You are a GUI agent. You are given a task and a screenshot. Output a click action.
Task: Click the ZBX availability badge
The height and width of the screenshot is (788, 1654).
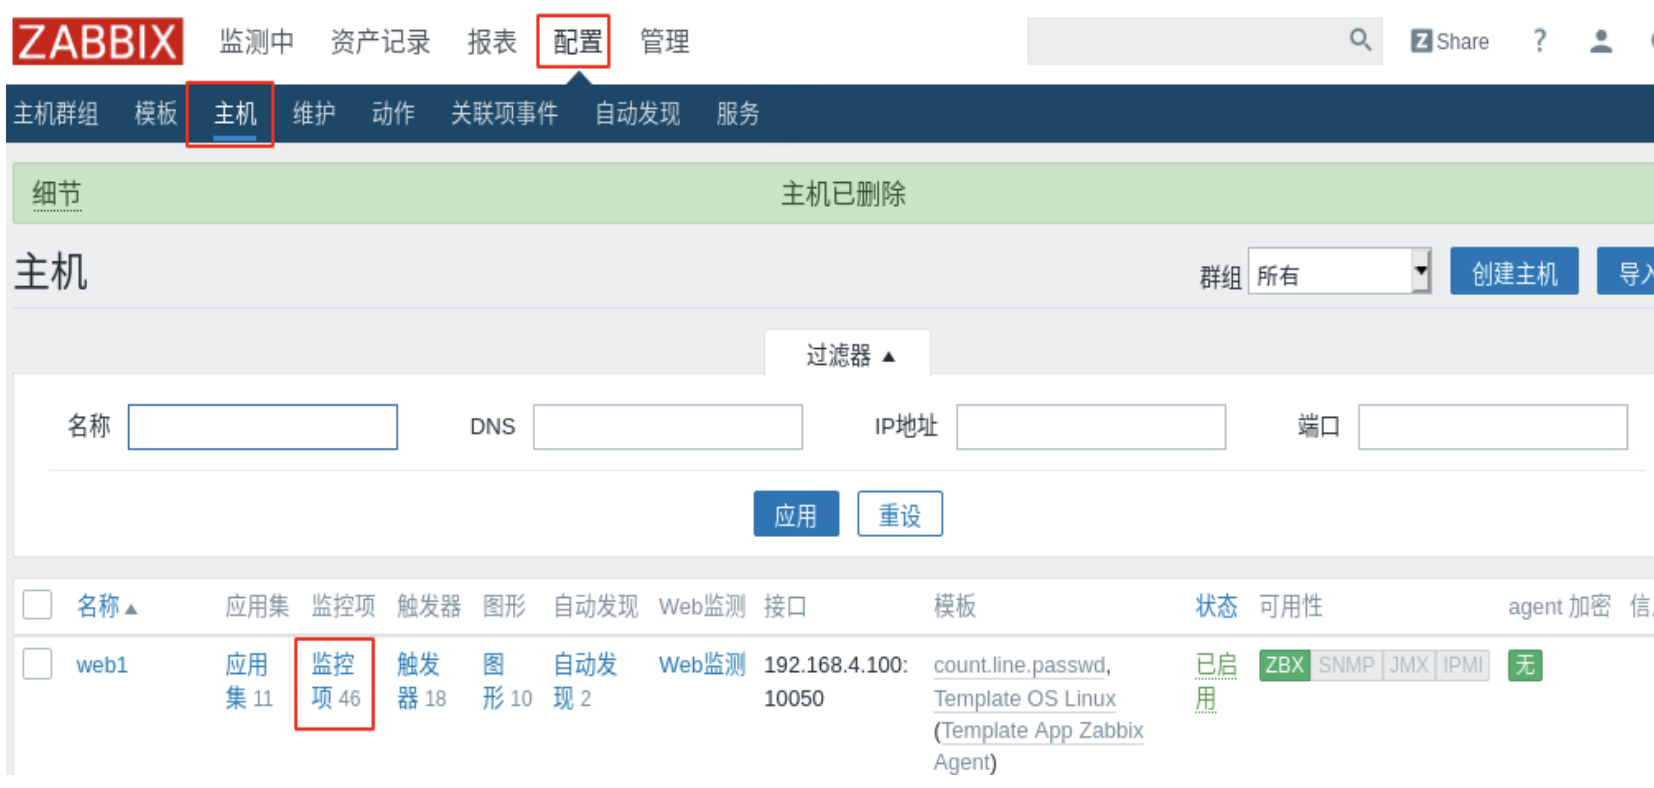(x=1284, y=665)
